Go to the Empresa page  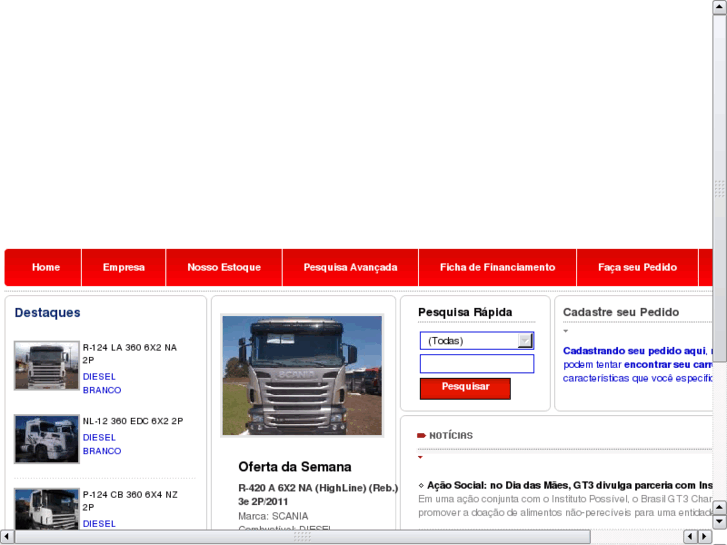click(x=123, y=268)
